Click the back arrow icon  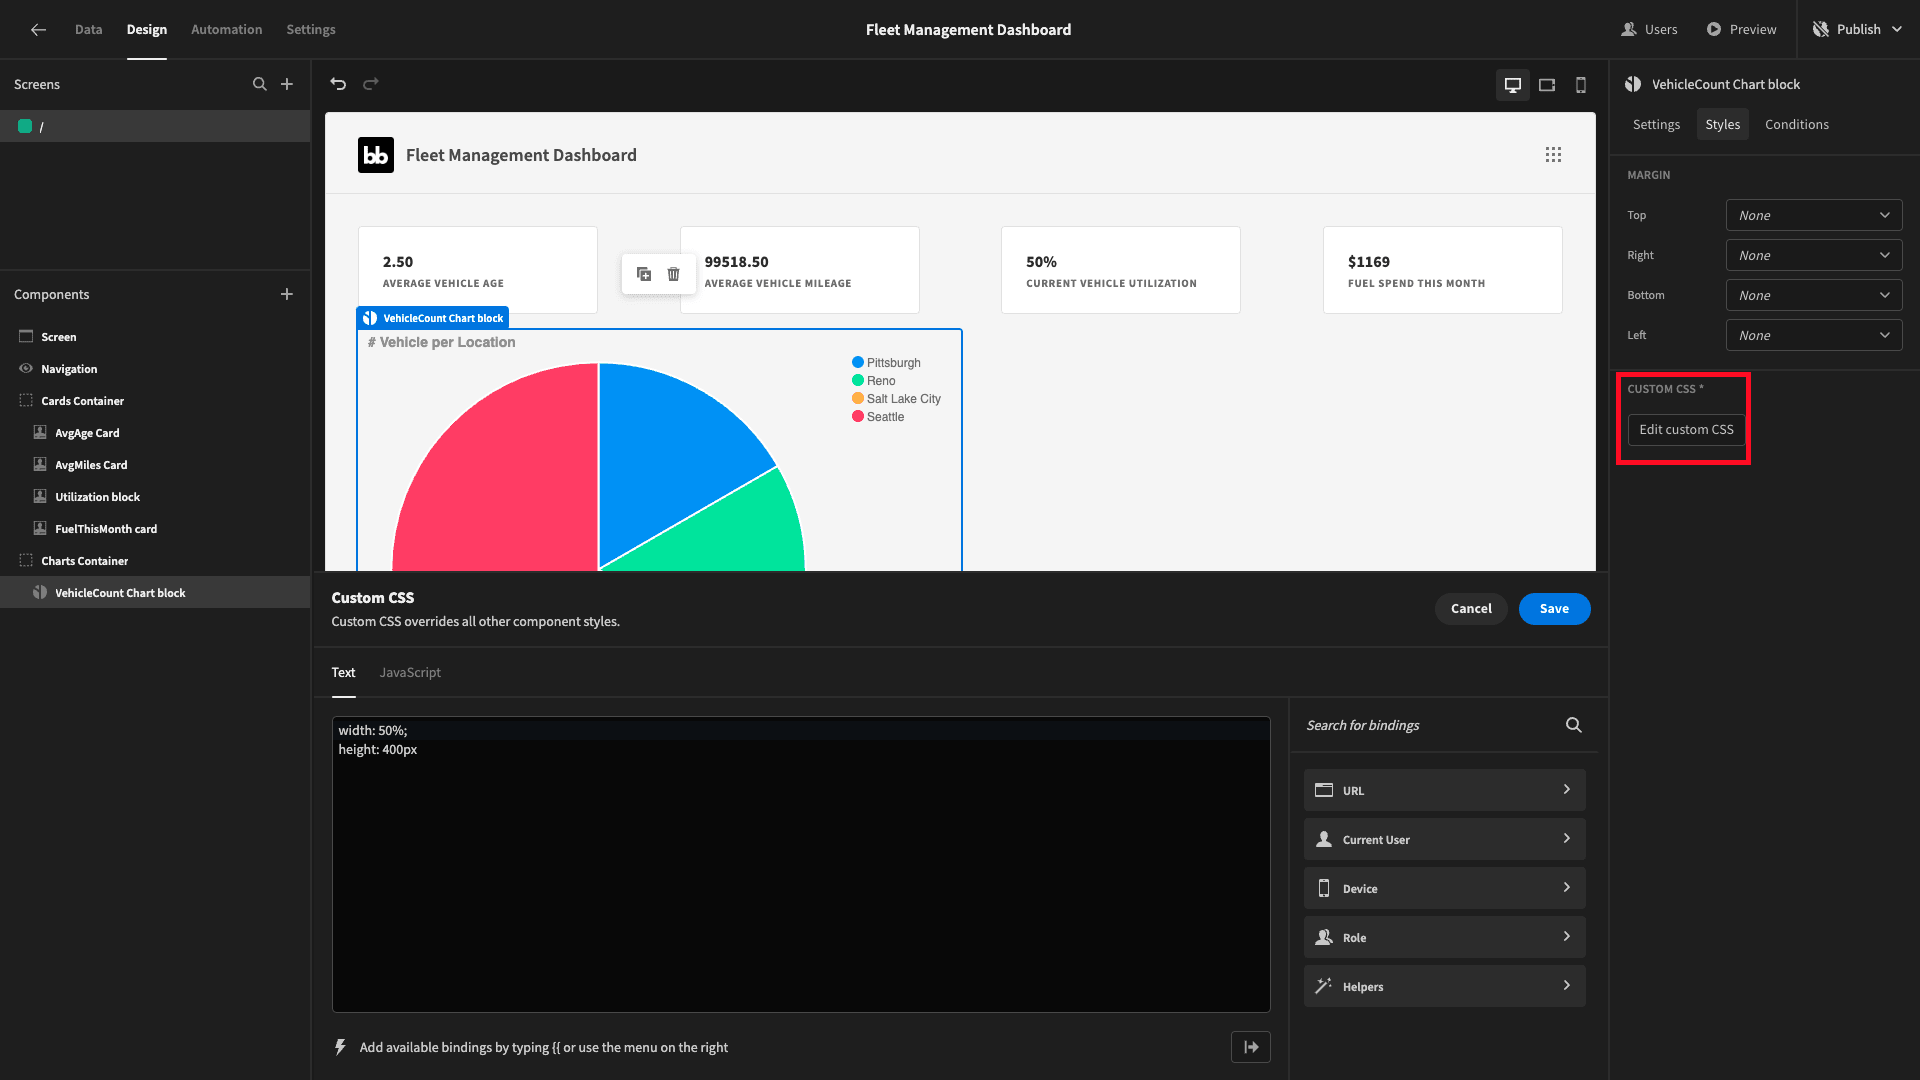[x=38, y=30]
